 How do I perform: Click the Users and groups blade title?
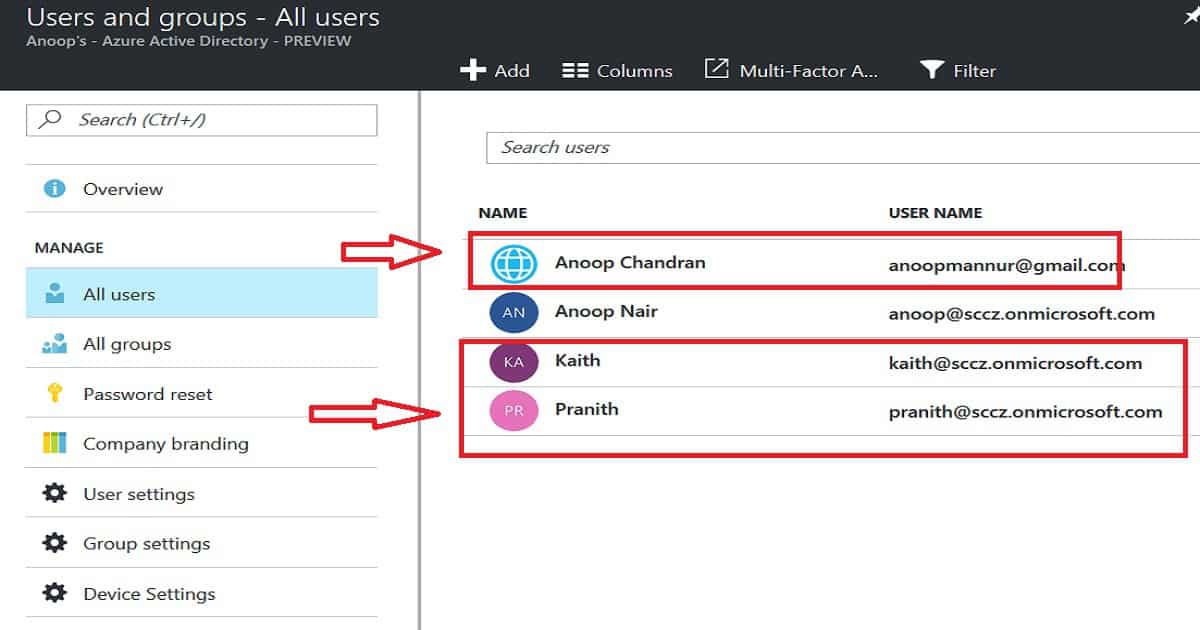coord(203,17)
